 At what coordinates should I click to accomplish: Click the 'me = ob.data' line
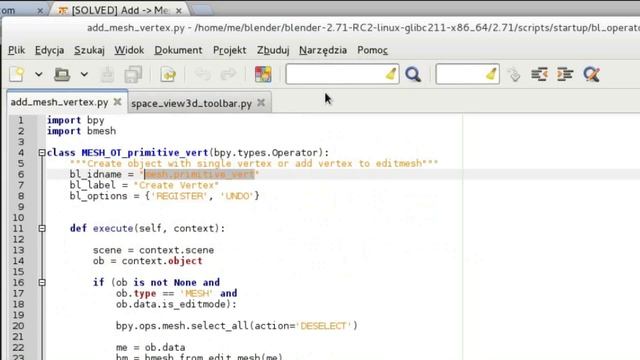tap(151, 347)
